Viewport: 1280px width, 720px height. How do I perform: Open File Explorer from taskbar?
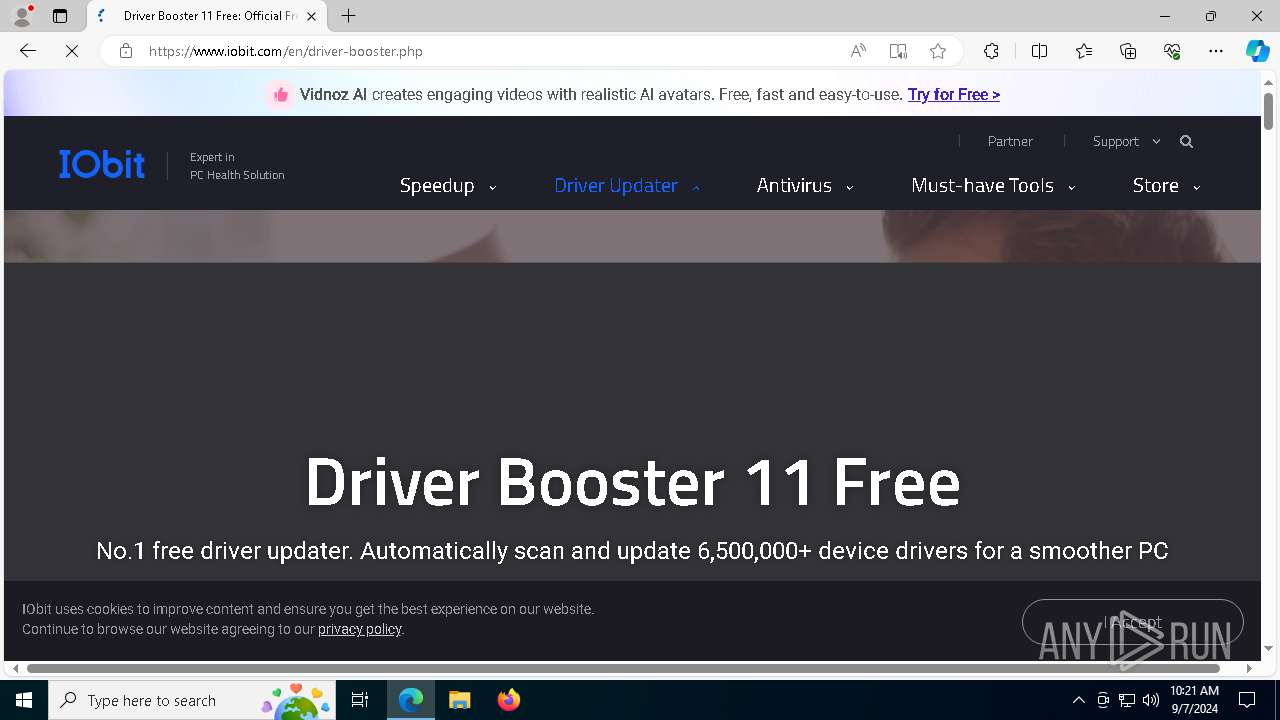point(460,700)
